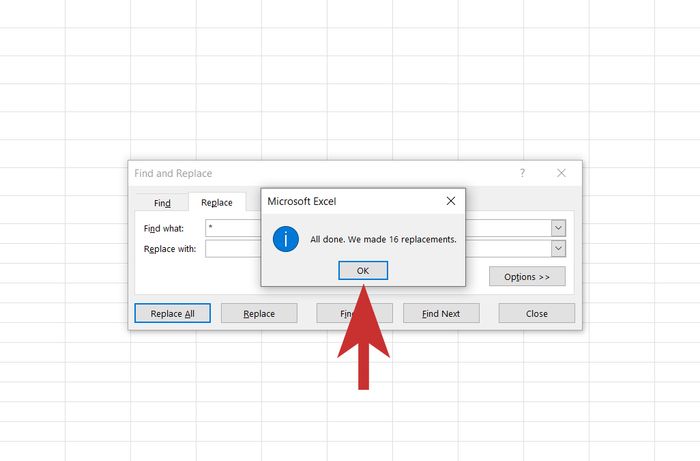Click the 'All done. We made 16 replacements.' text
The width and height of the screenshot is (700, 461).
click(383, 240)
